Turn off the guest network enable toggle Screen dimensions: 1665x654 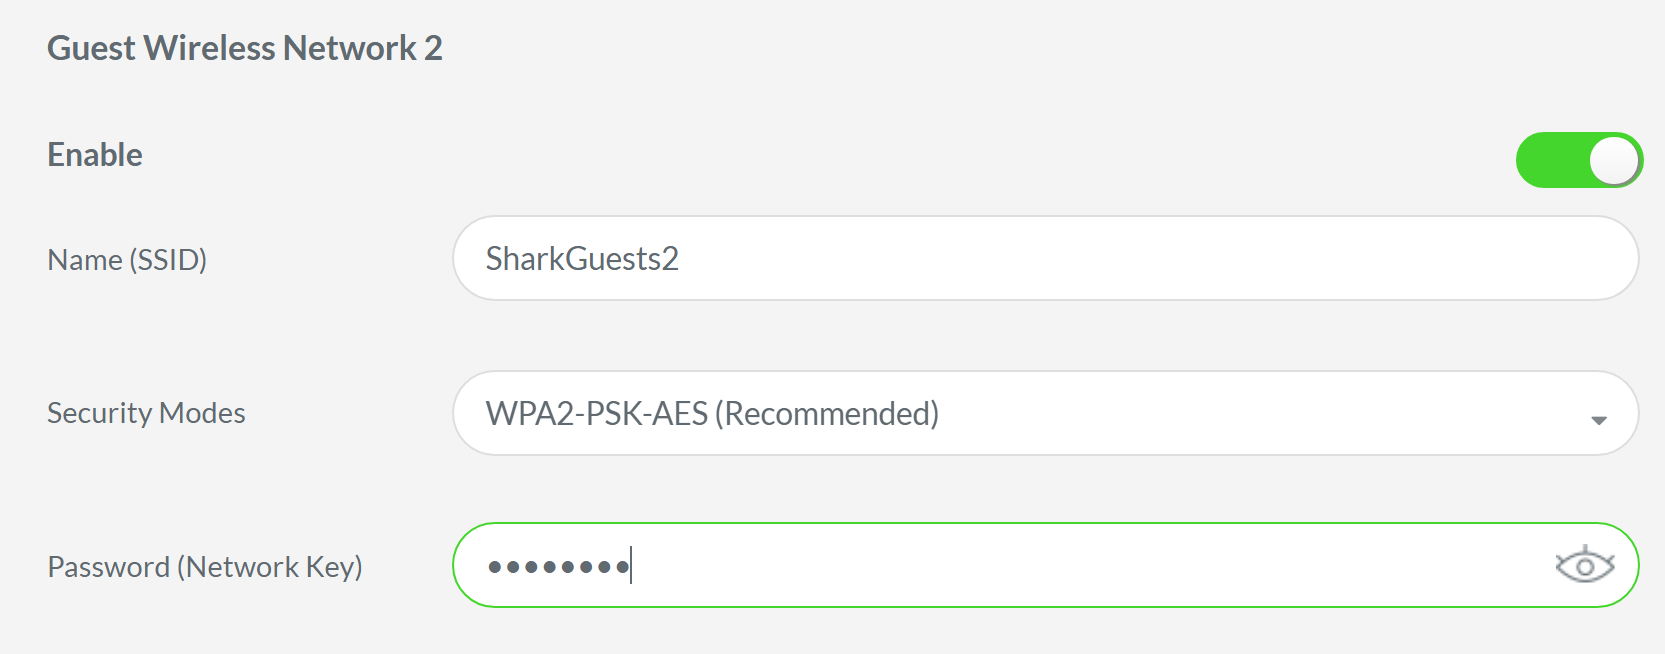point(1580,159)
